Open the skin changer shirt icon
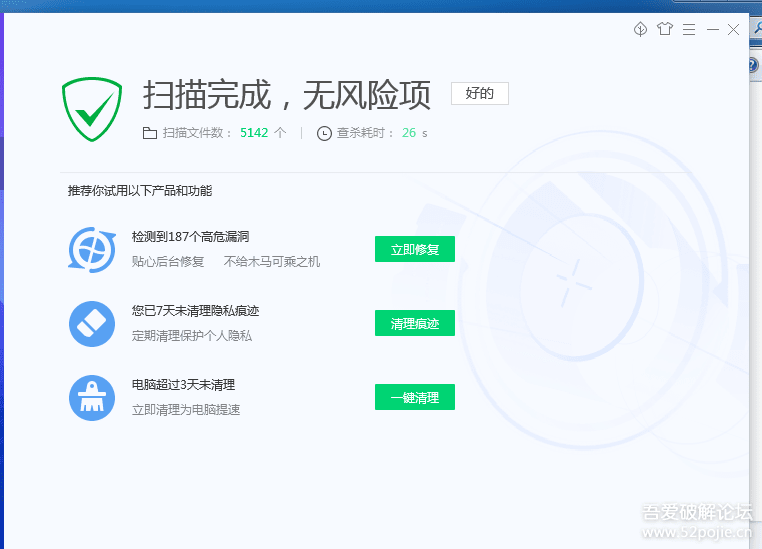The image size is (762, 549). (x=665, y=30)
